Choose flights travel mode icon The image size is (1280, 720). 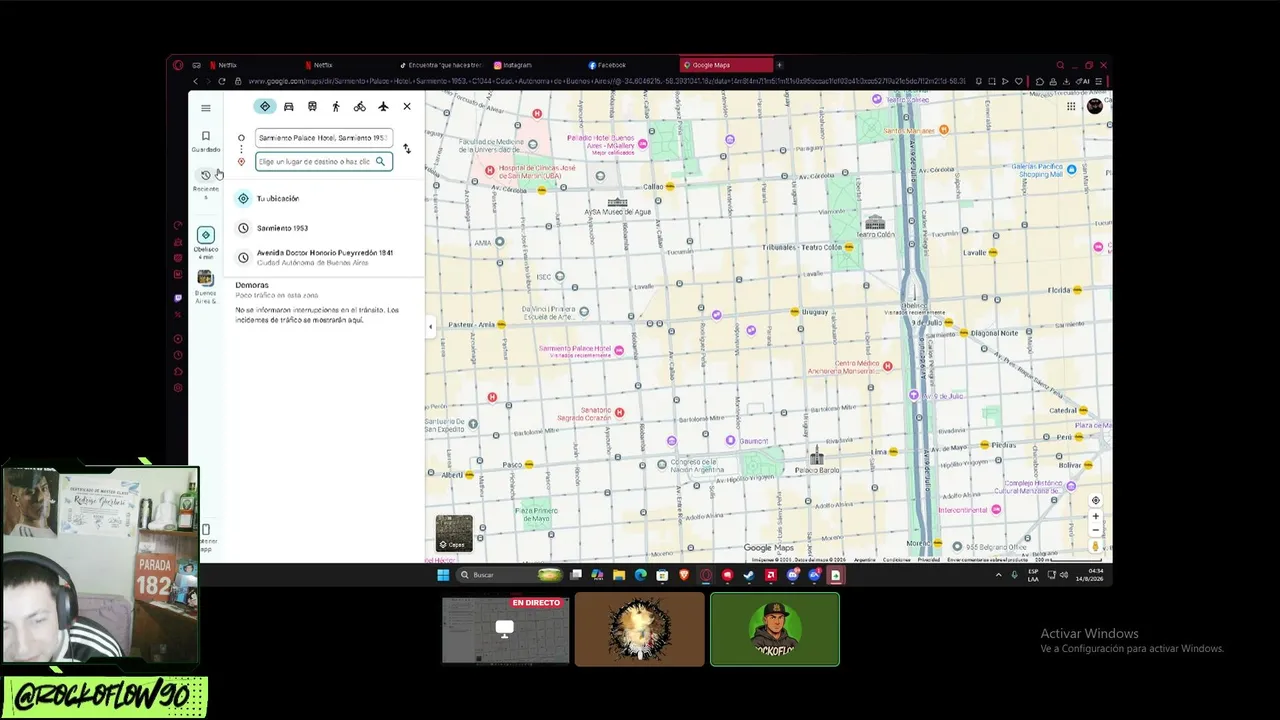(383, 107)
